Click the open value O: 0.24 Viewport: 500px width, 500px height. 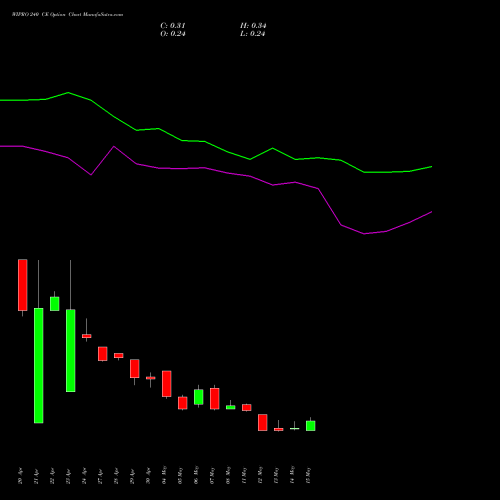(173, 34)
